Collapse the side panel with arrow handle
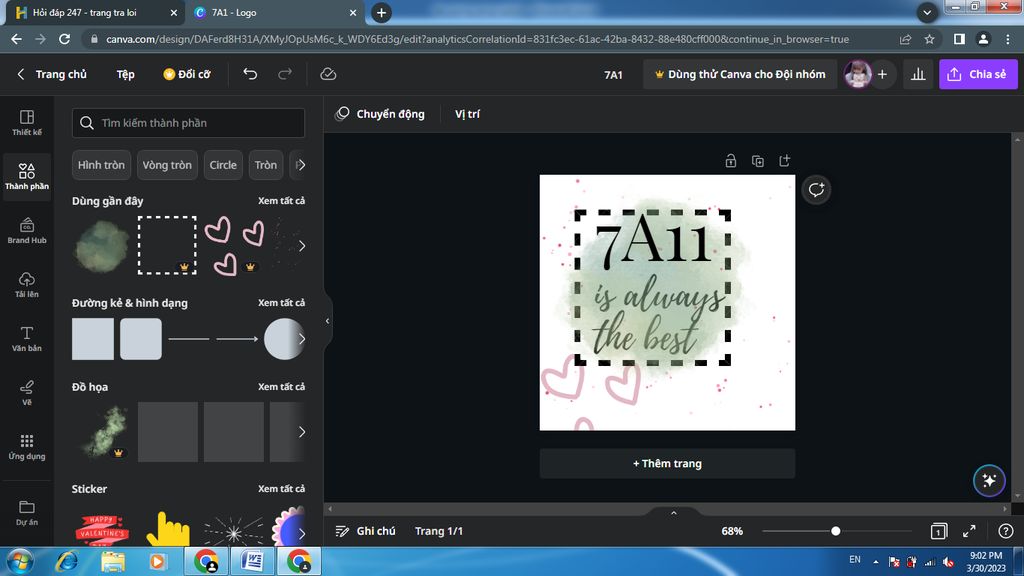The width and height of the screenshot is (1024, 576). click(x=327, y=321)
